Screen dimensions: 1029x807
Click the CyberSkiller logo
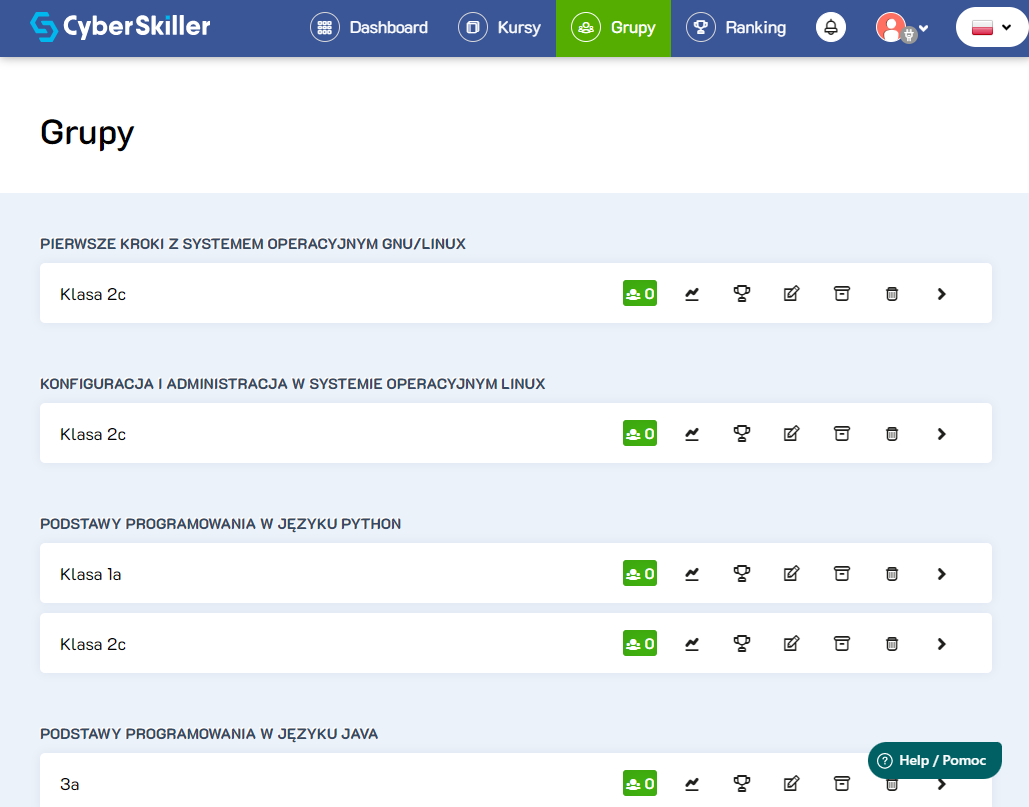coord(120,27)
